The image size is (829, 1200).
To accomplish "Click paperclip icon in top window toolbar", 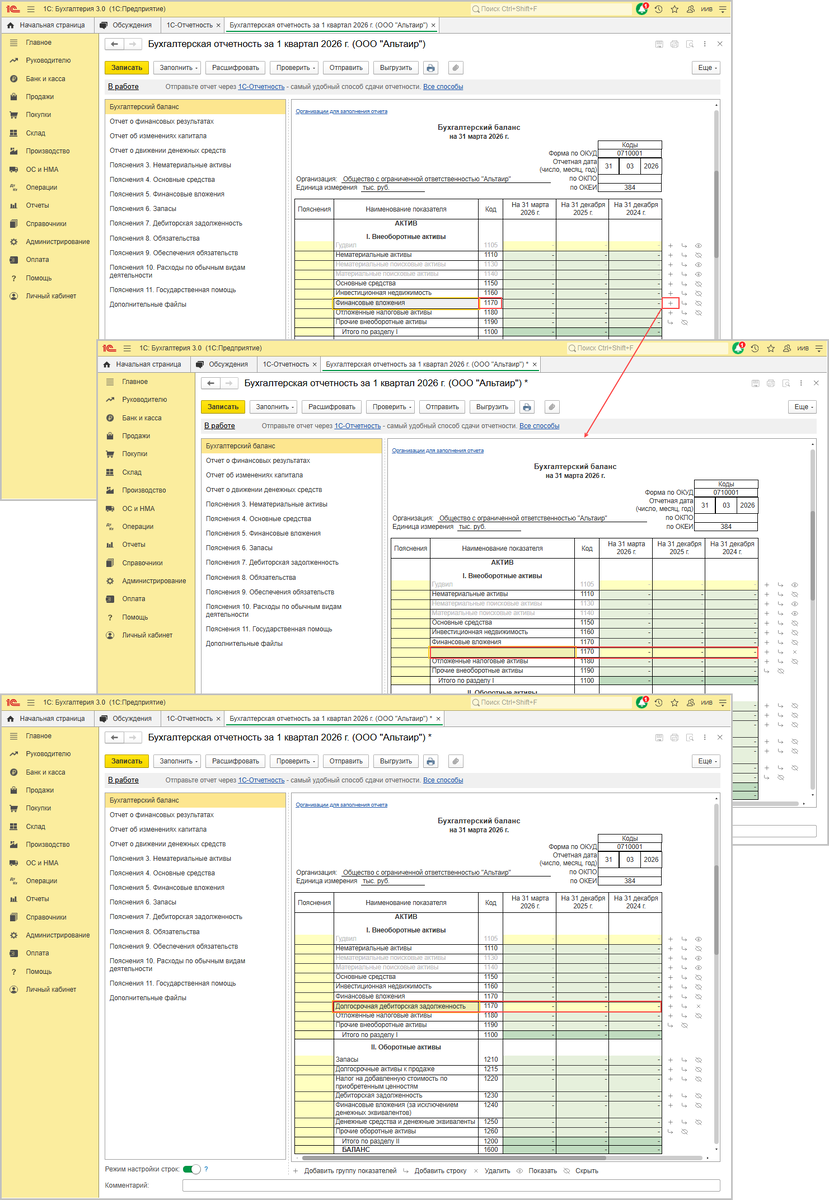I will 455,68.
